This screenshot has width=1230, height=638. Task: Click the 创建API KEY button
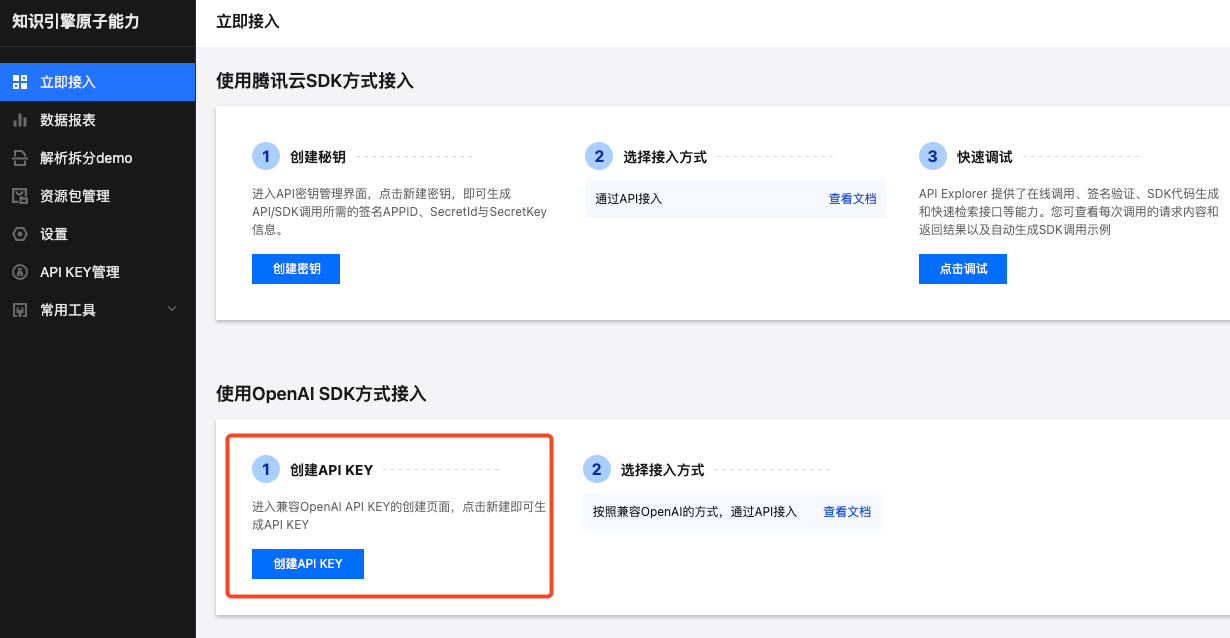click(x=308, y=564)
